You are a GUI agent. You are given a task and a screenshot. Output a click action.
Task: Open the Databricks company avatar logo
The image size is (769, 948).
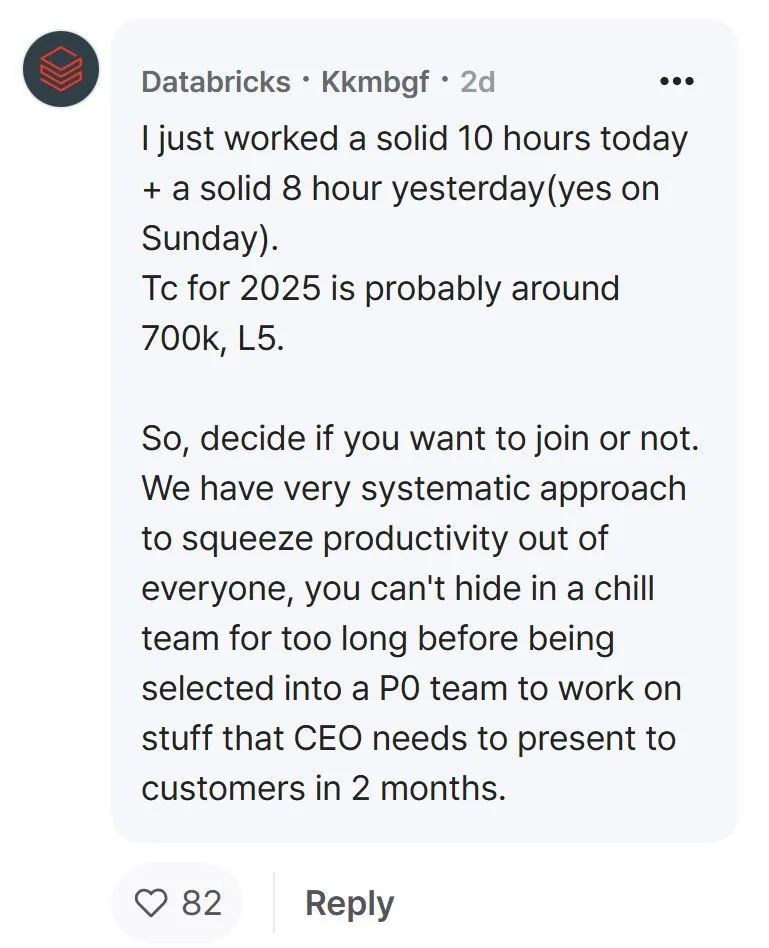tap(61, 69)
